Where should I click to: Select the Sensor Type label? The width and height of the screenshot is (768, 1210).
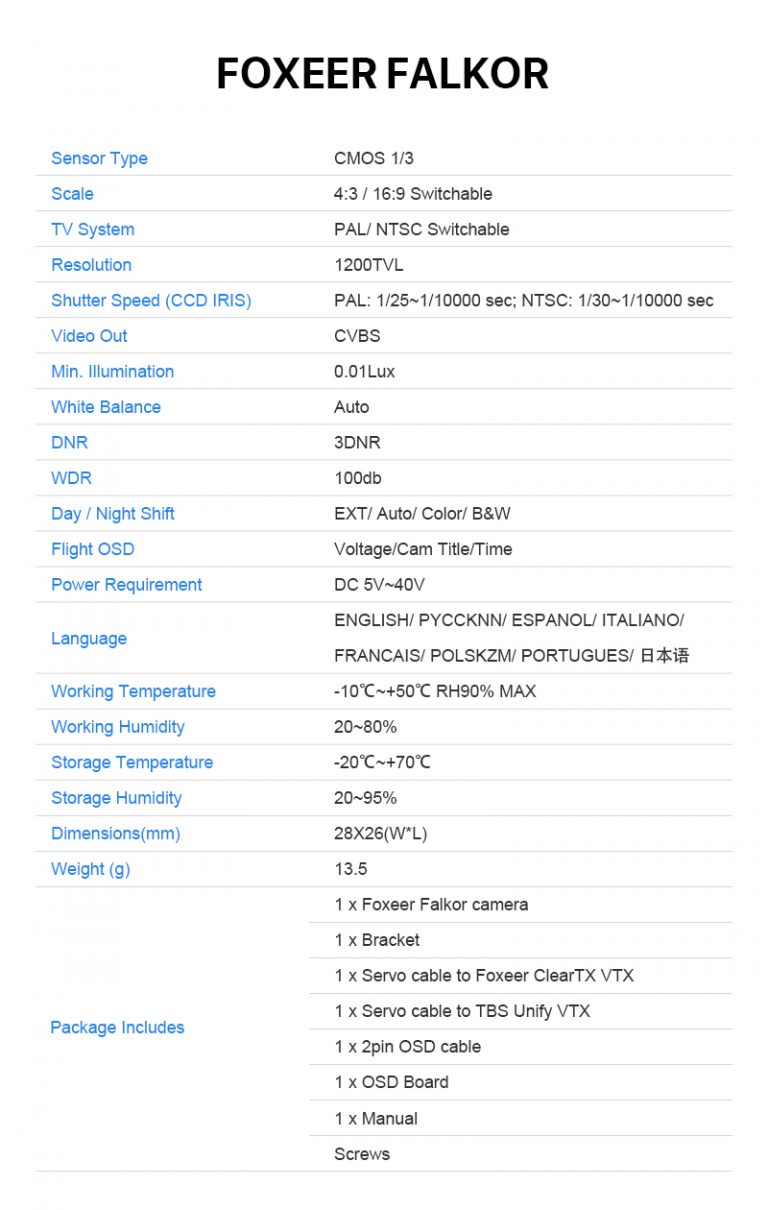click(99, 158)
